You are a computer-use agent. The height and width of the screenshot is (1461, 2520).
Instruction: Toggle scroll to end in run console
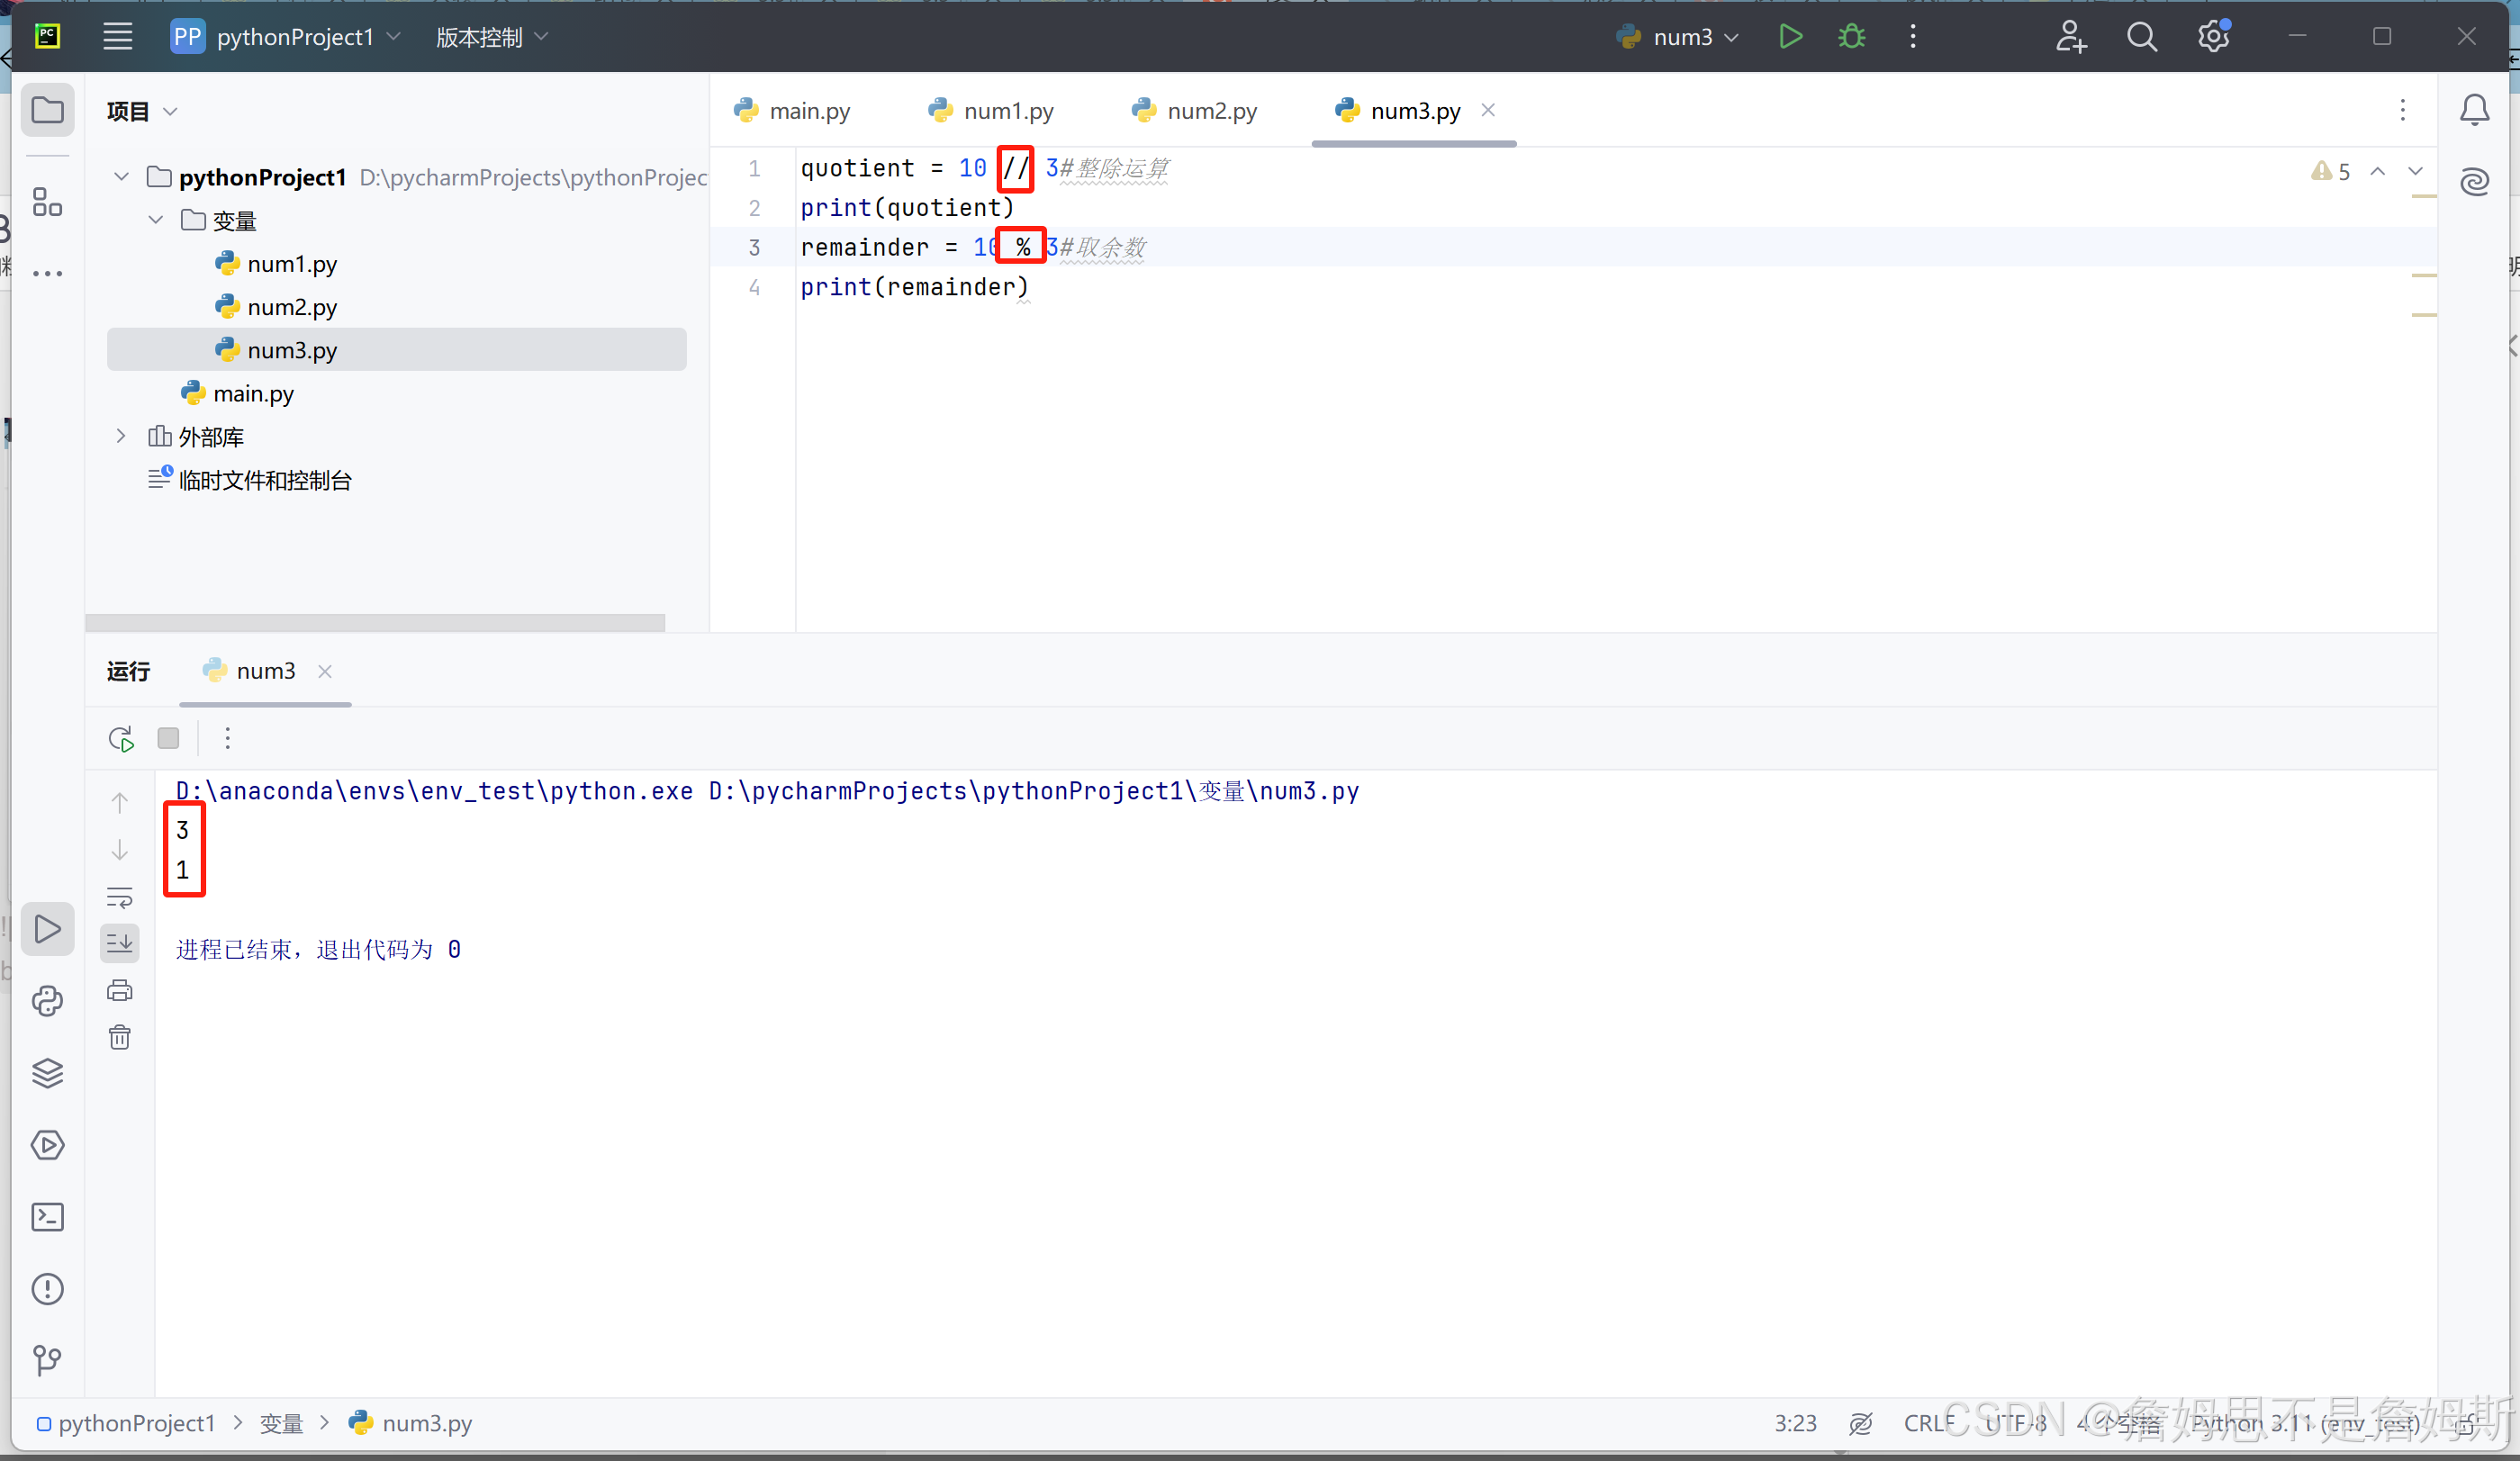[120, 943]
